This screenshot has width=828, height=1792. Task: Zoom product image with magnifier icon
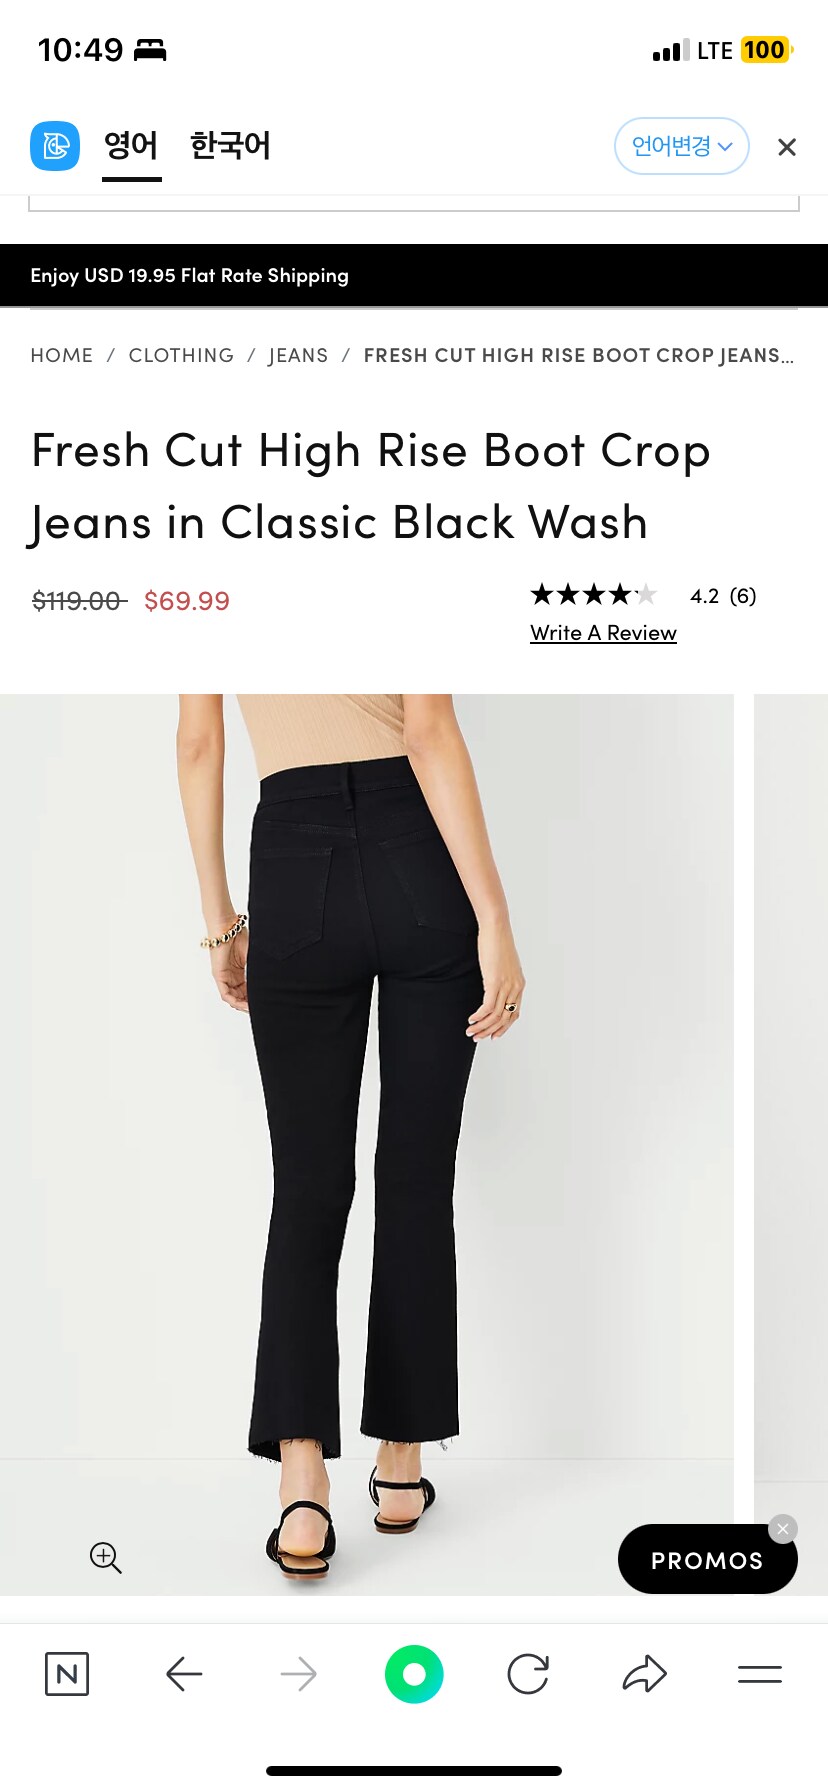(106, 1557)
